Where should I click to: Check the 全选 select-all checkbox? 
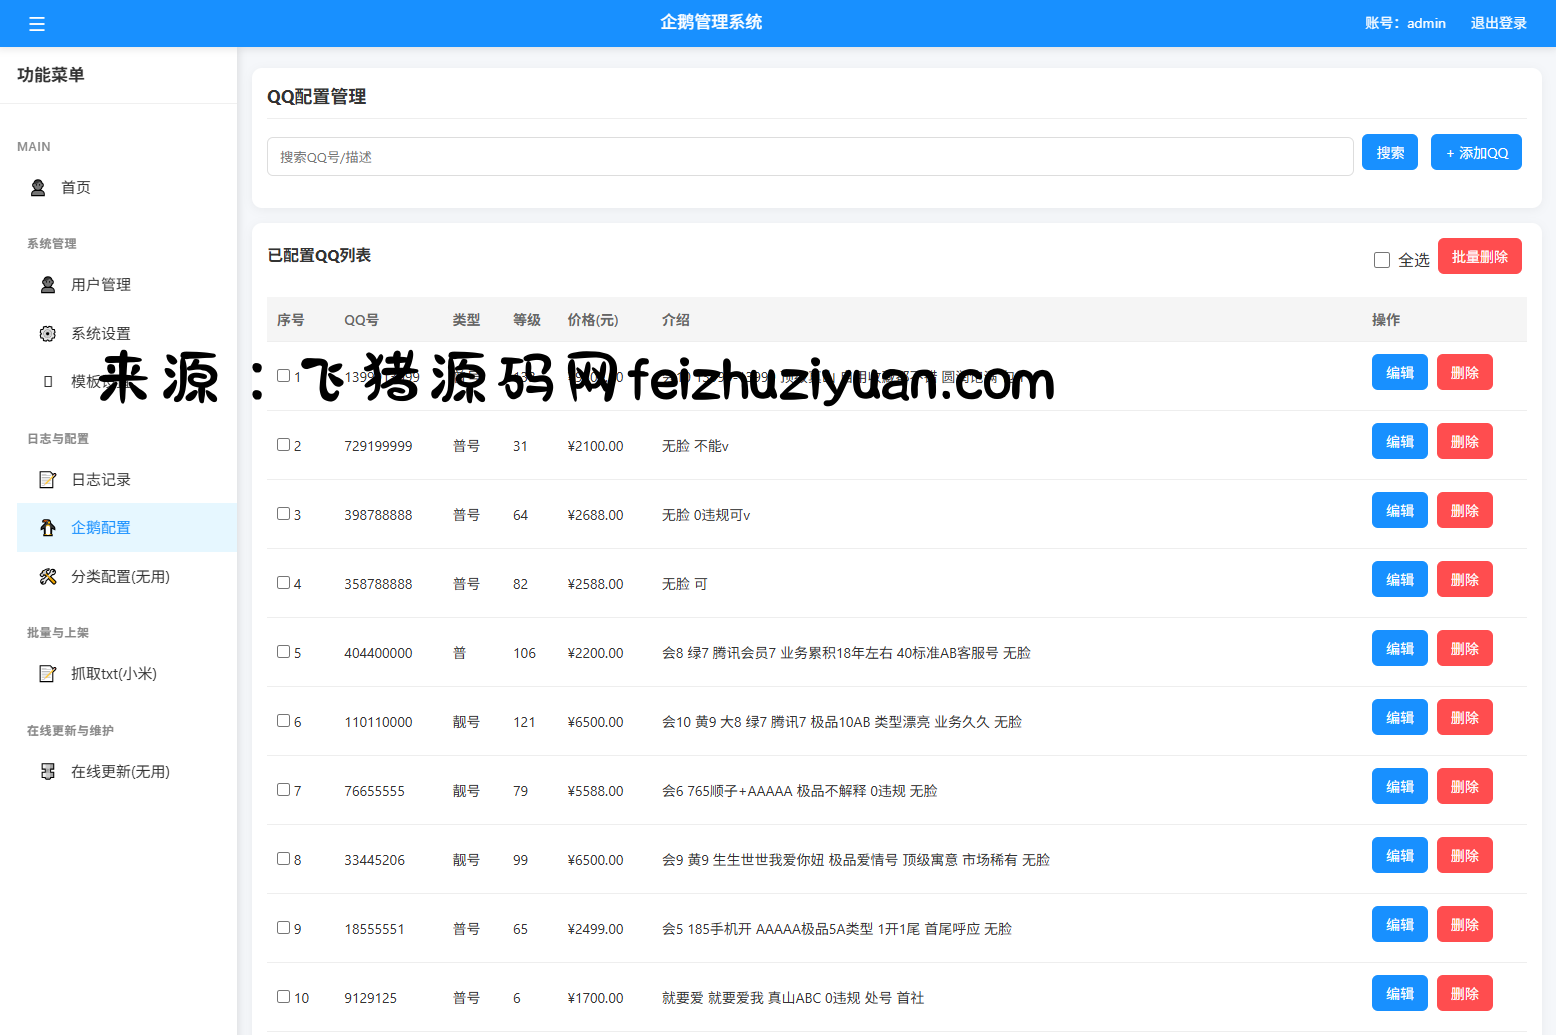(x=1382, y=260)
